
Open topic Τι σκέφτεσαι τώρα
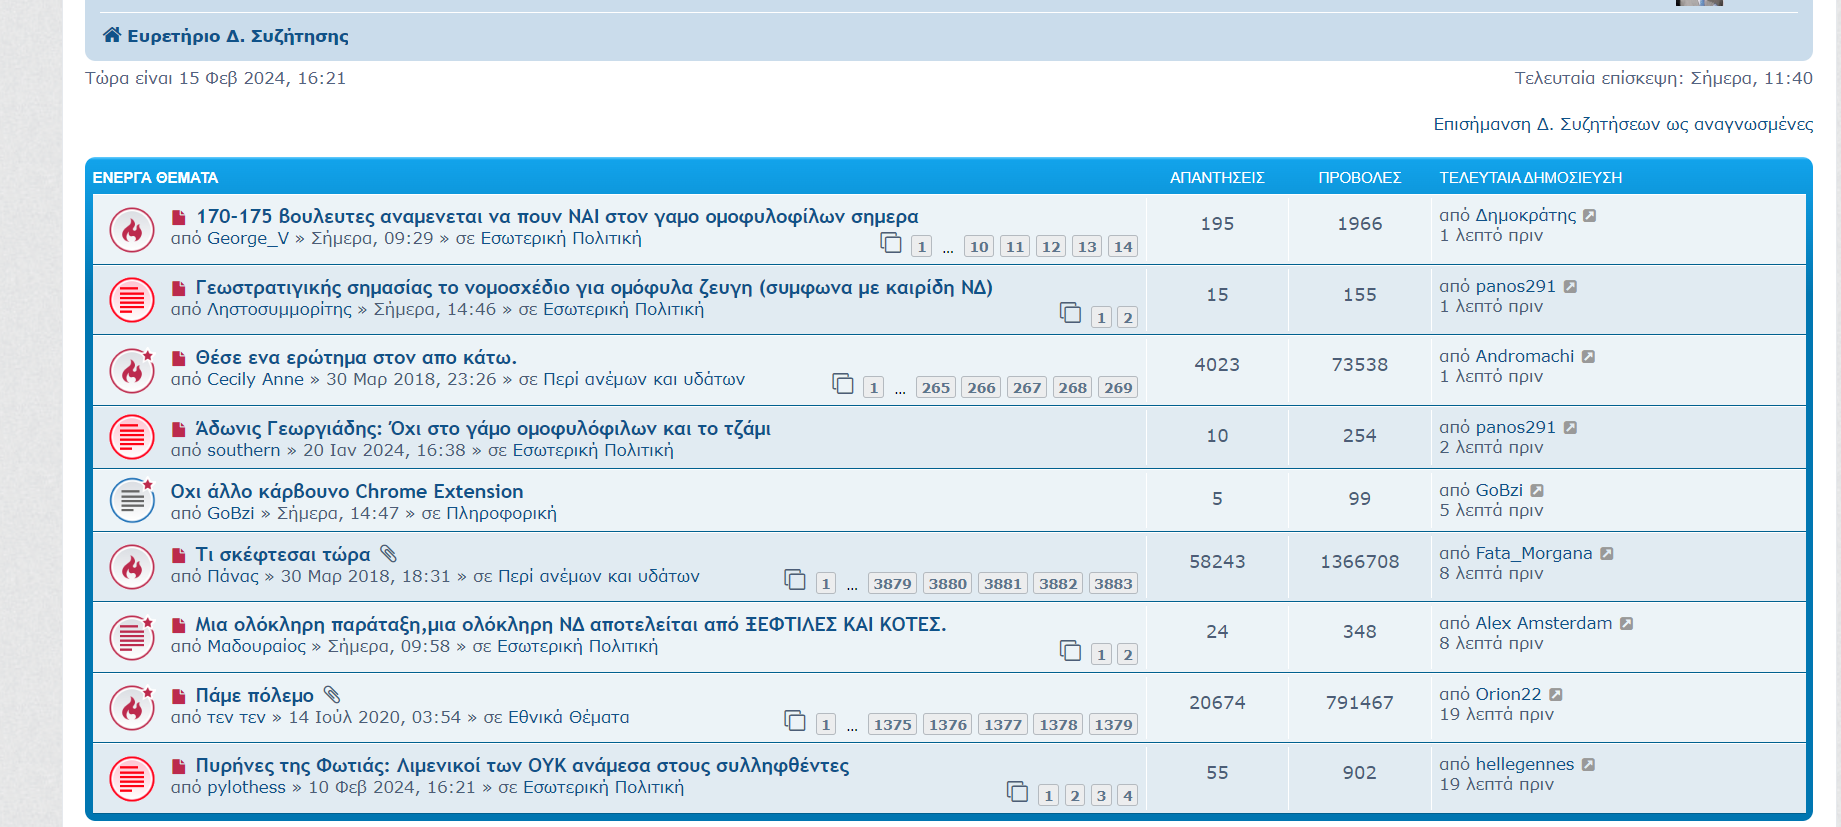(283, 554)
